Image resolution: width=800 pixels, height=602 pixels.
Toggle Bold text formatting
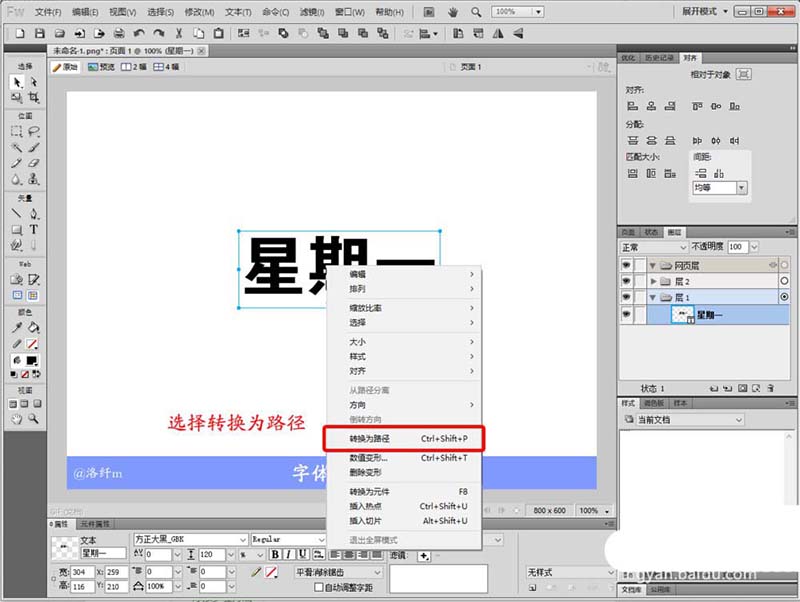tap(275, 555)
